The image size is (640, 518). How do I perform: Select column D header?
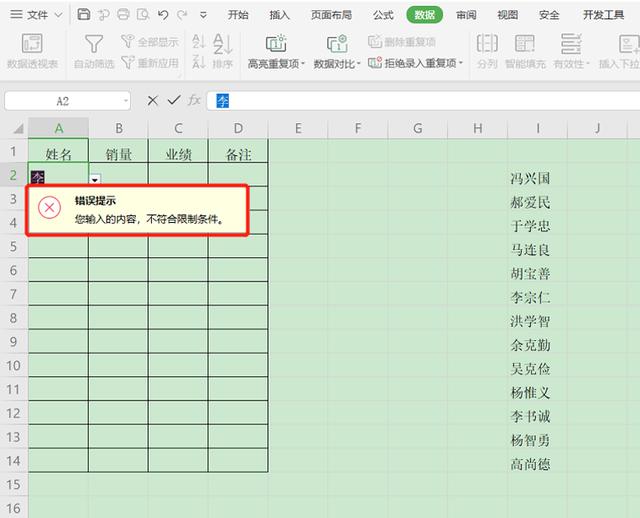click(238, 128)
